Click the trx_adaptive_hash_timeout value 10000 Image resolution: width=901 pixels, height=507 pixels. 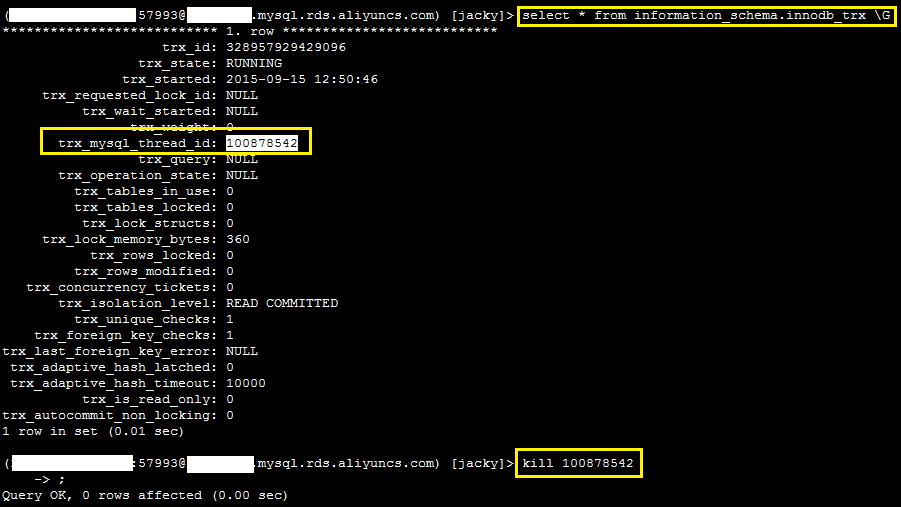pos(246,383)
